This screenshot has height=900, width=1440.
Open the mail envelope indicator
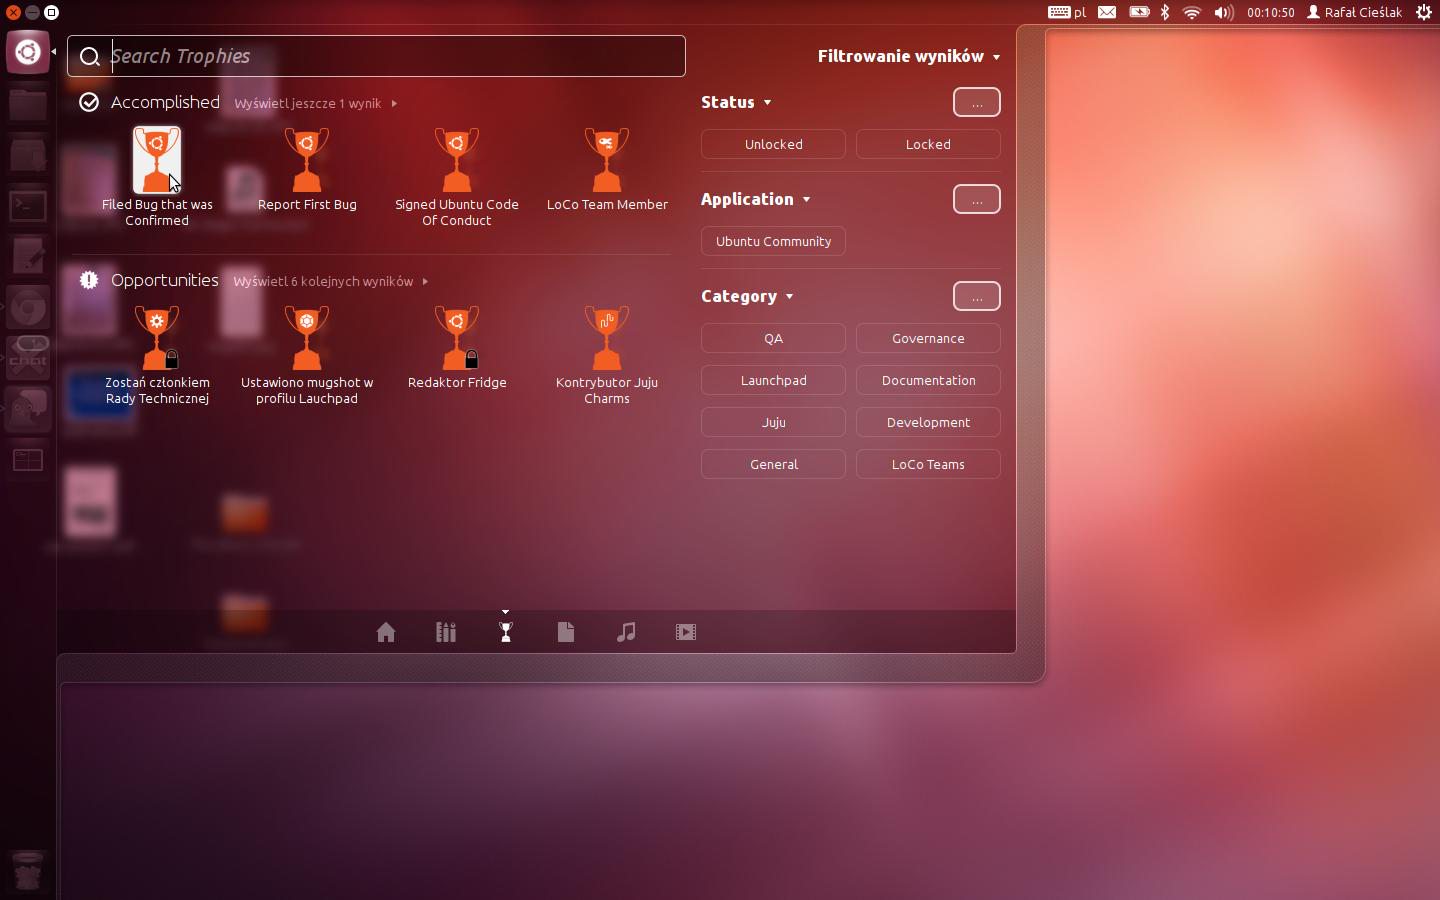[1107, 12]
